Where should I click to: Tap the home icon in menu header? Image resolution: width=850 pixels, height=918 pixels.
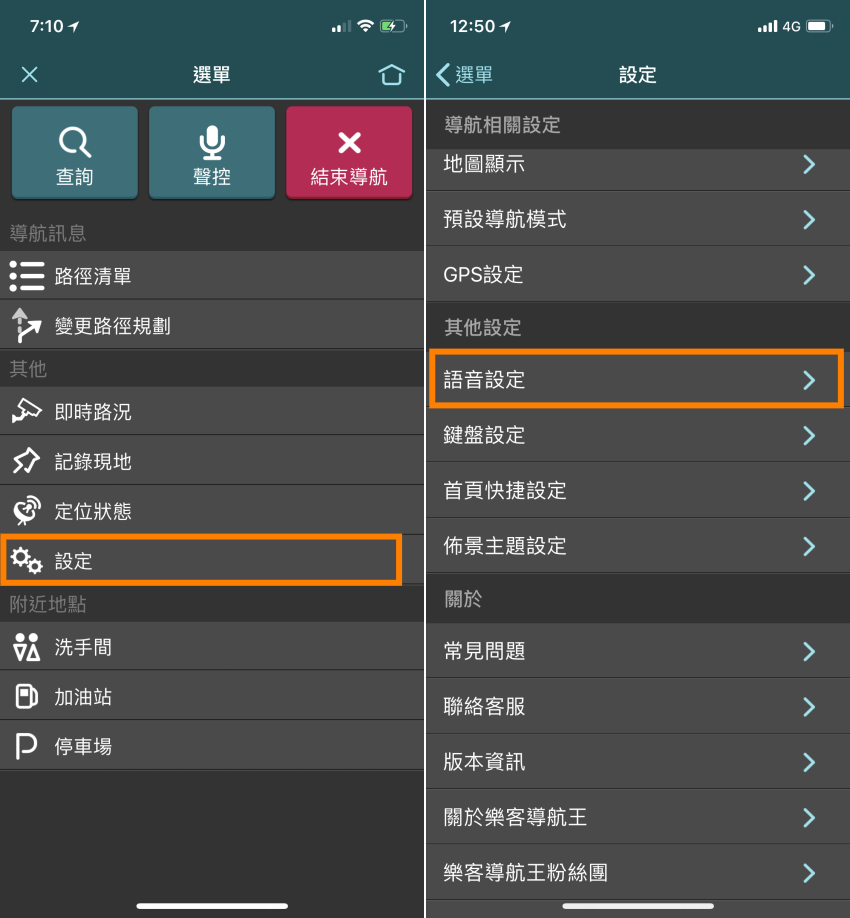coord(392,75)
